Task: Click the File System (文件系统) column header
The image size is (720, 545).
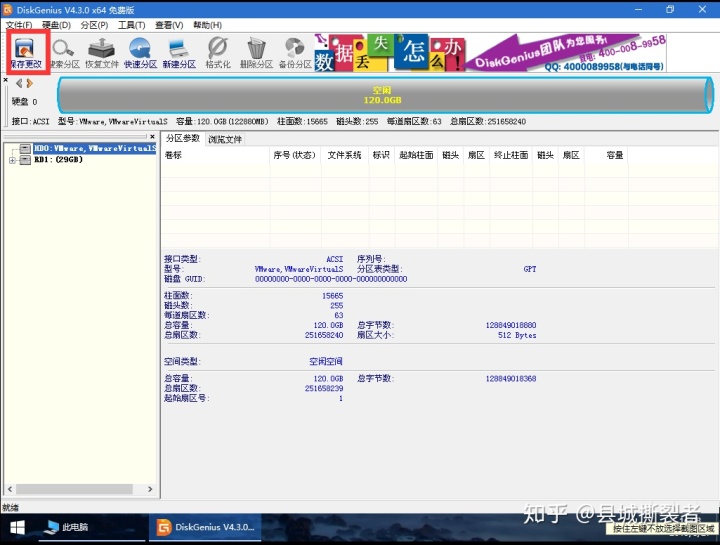Action: 344,155
